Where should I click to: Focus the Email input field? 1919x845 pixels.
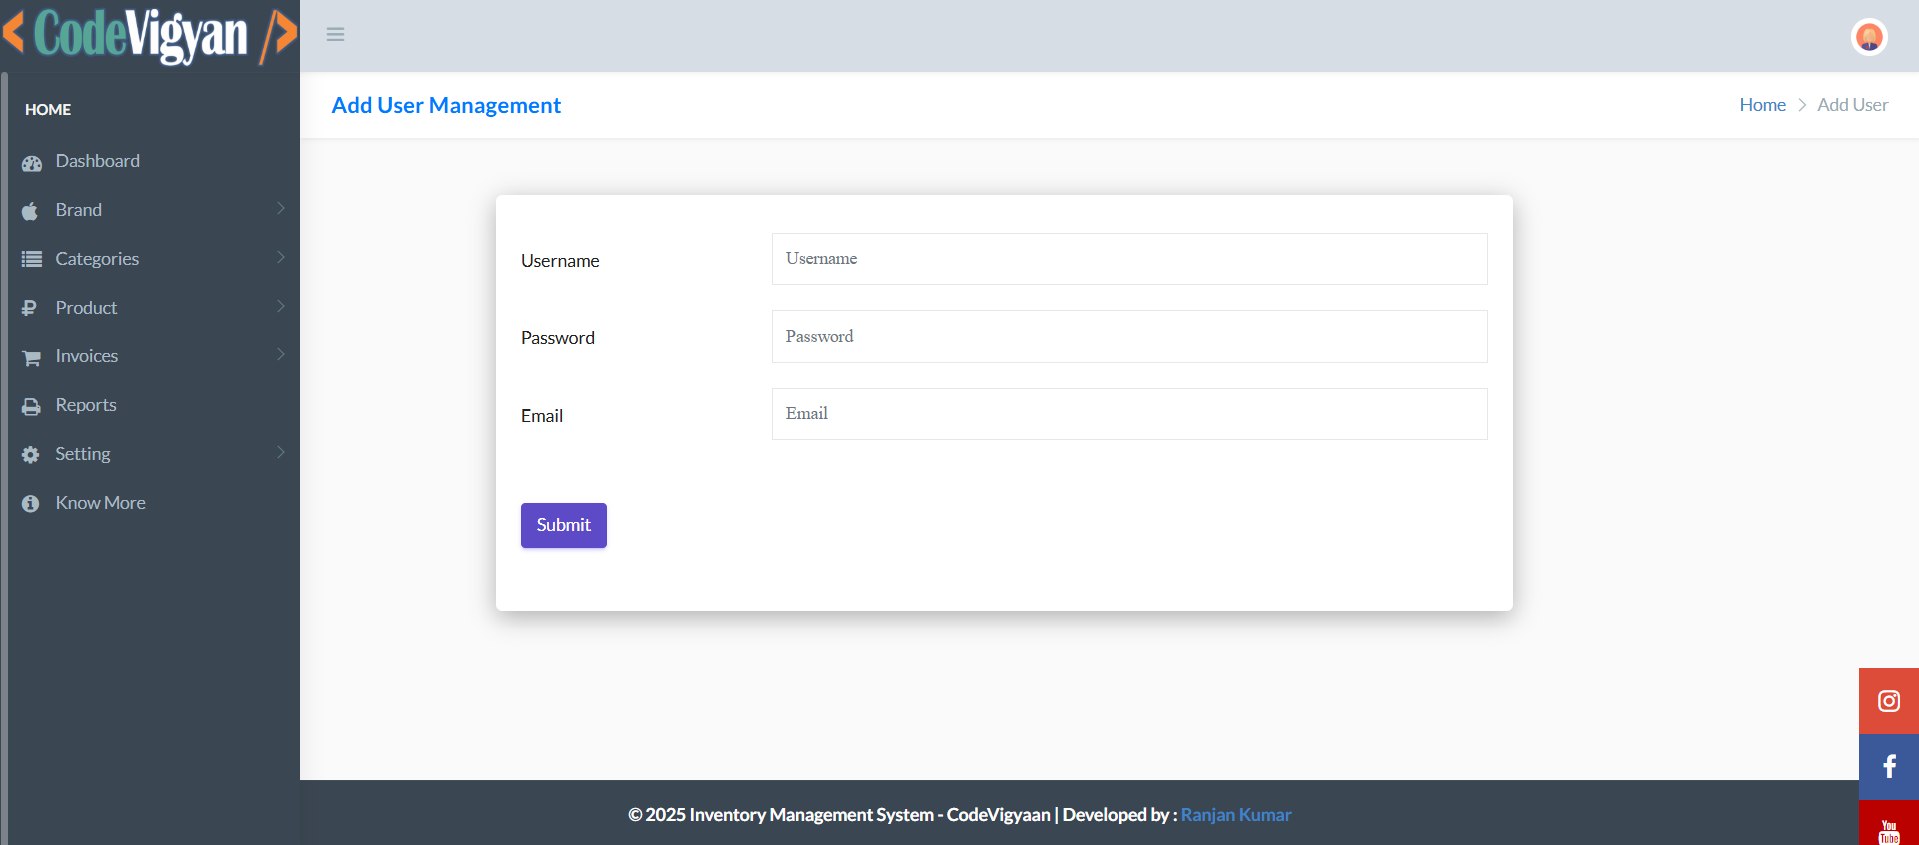(1129, 414)
